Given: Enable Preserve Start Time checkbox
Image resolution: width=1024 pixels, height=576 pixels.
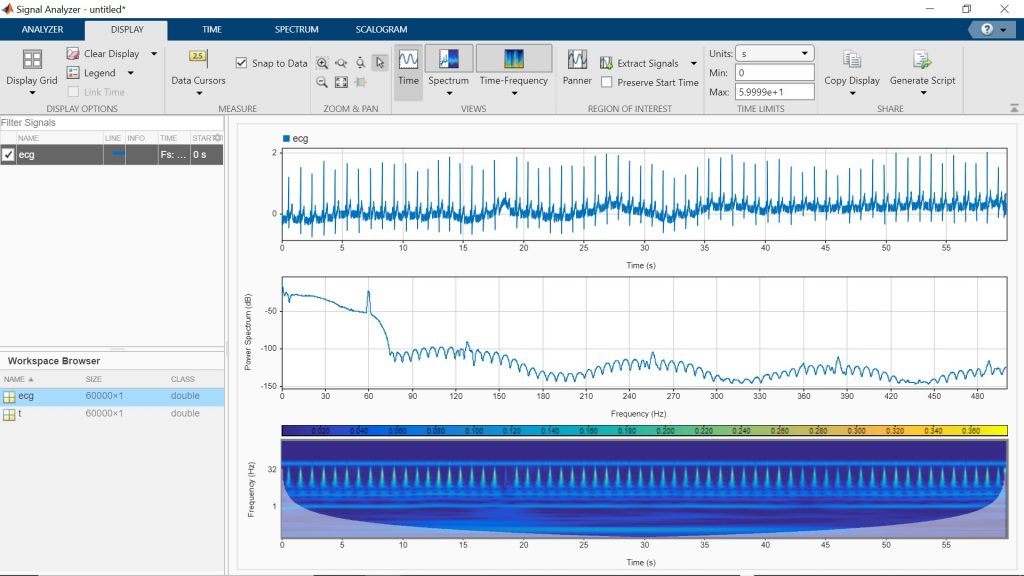Looking at the screenshot, I should point(607,83).
